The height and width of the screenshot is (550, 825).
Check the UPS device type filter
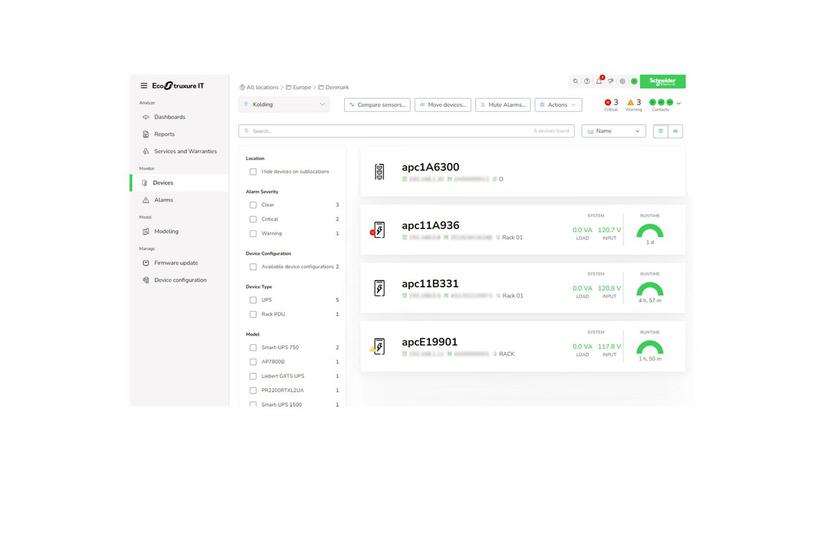click(x=253, y=300)
